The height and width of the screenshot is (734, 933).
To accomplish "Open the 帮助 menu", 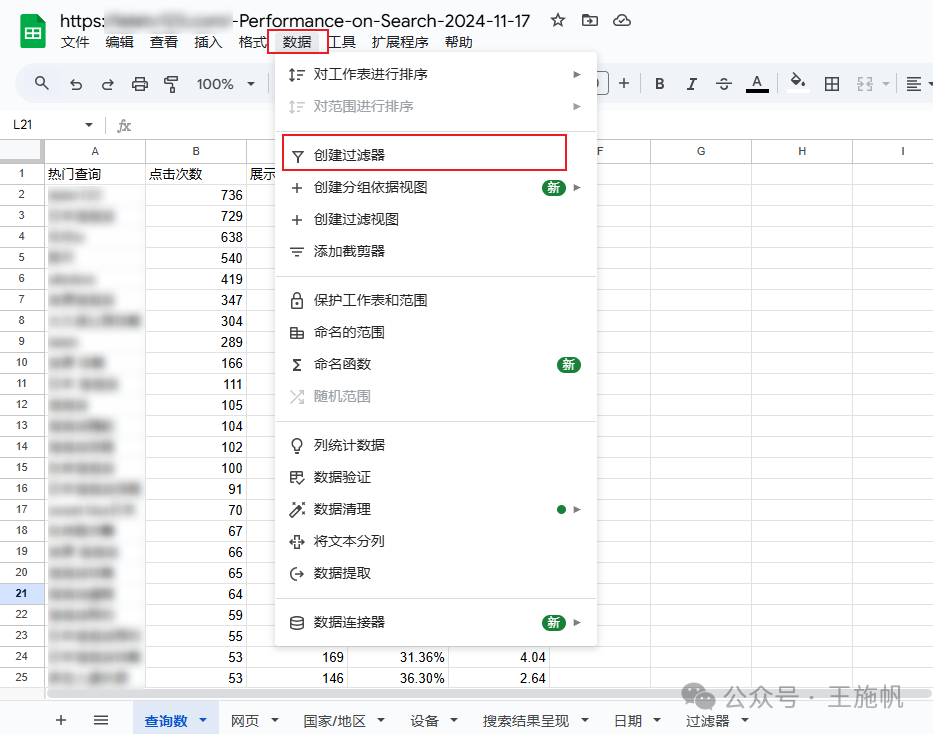I will click(459, 42).
